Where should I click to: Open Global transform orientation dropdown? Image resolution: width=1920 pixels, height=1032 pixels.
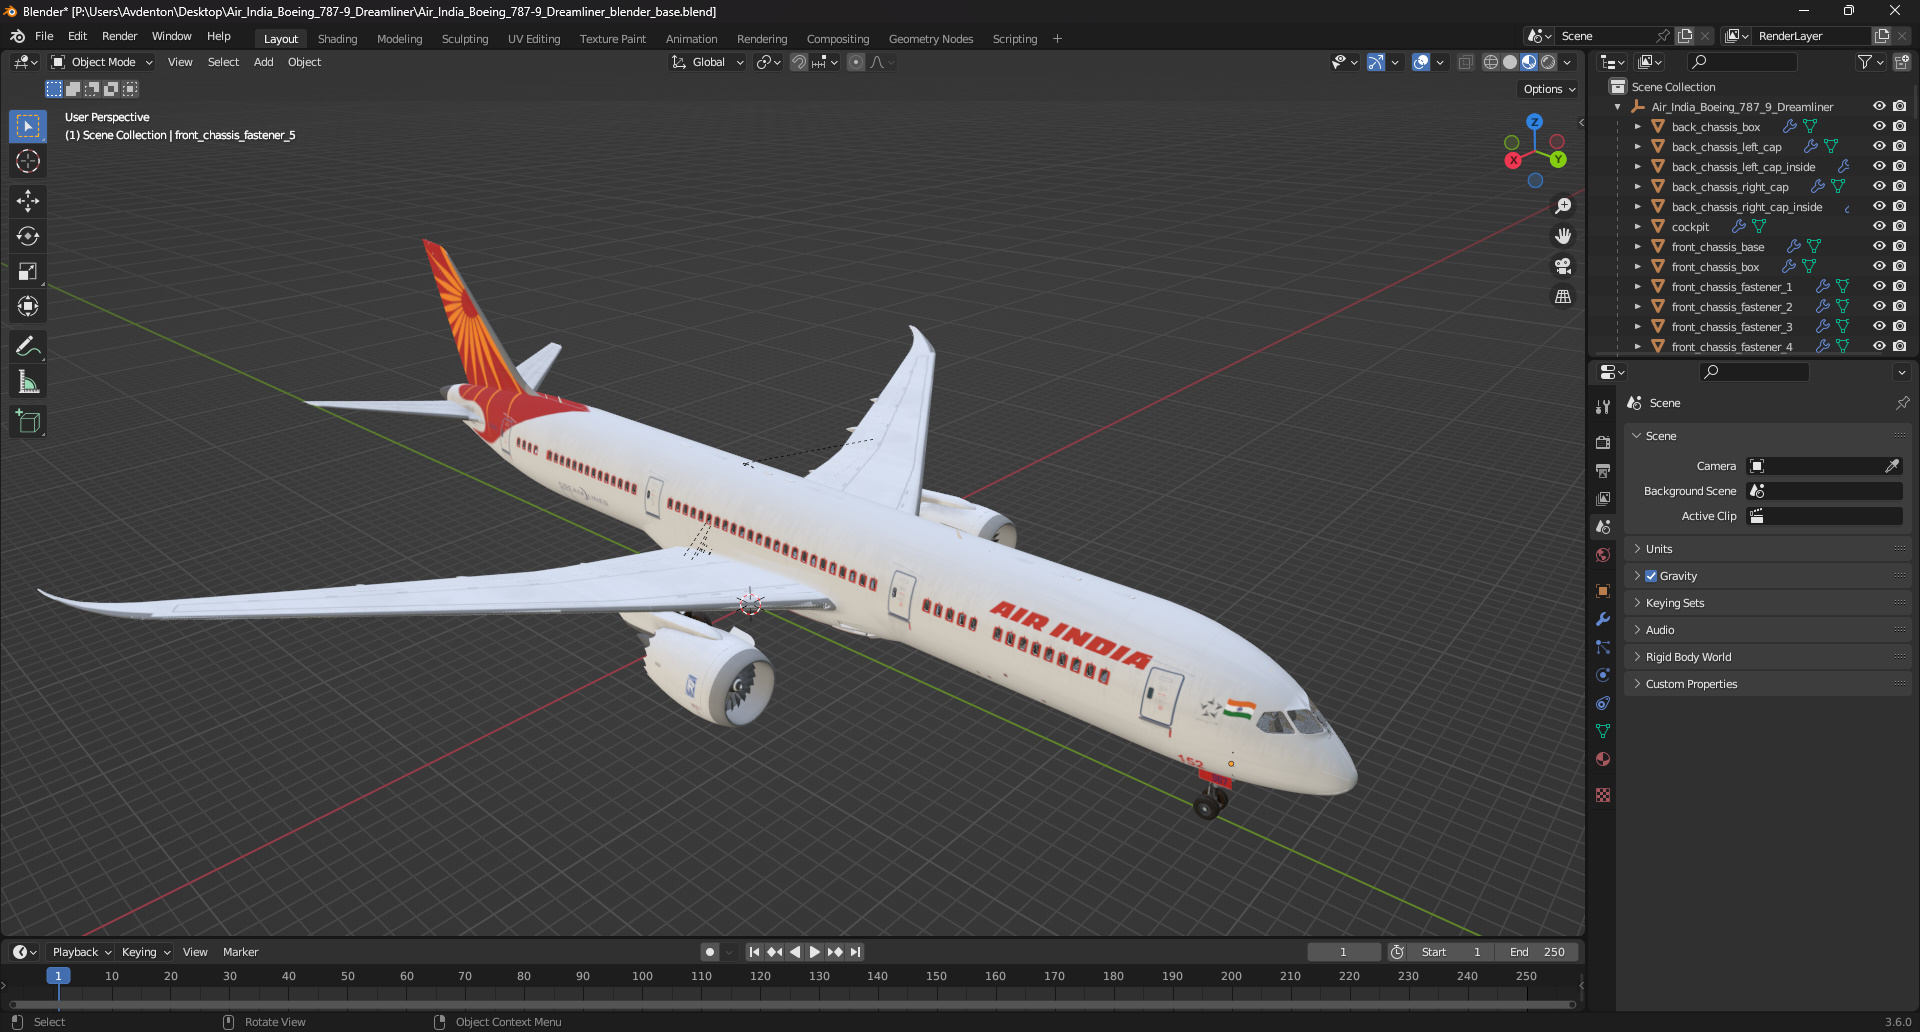click(708, 62)
